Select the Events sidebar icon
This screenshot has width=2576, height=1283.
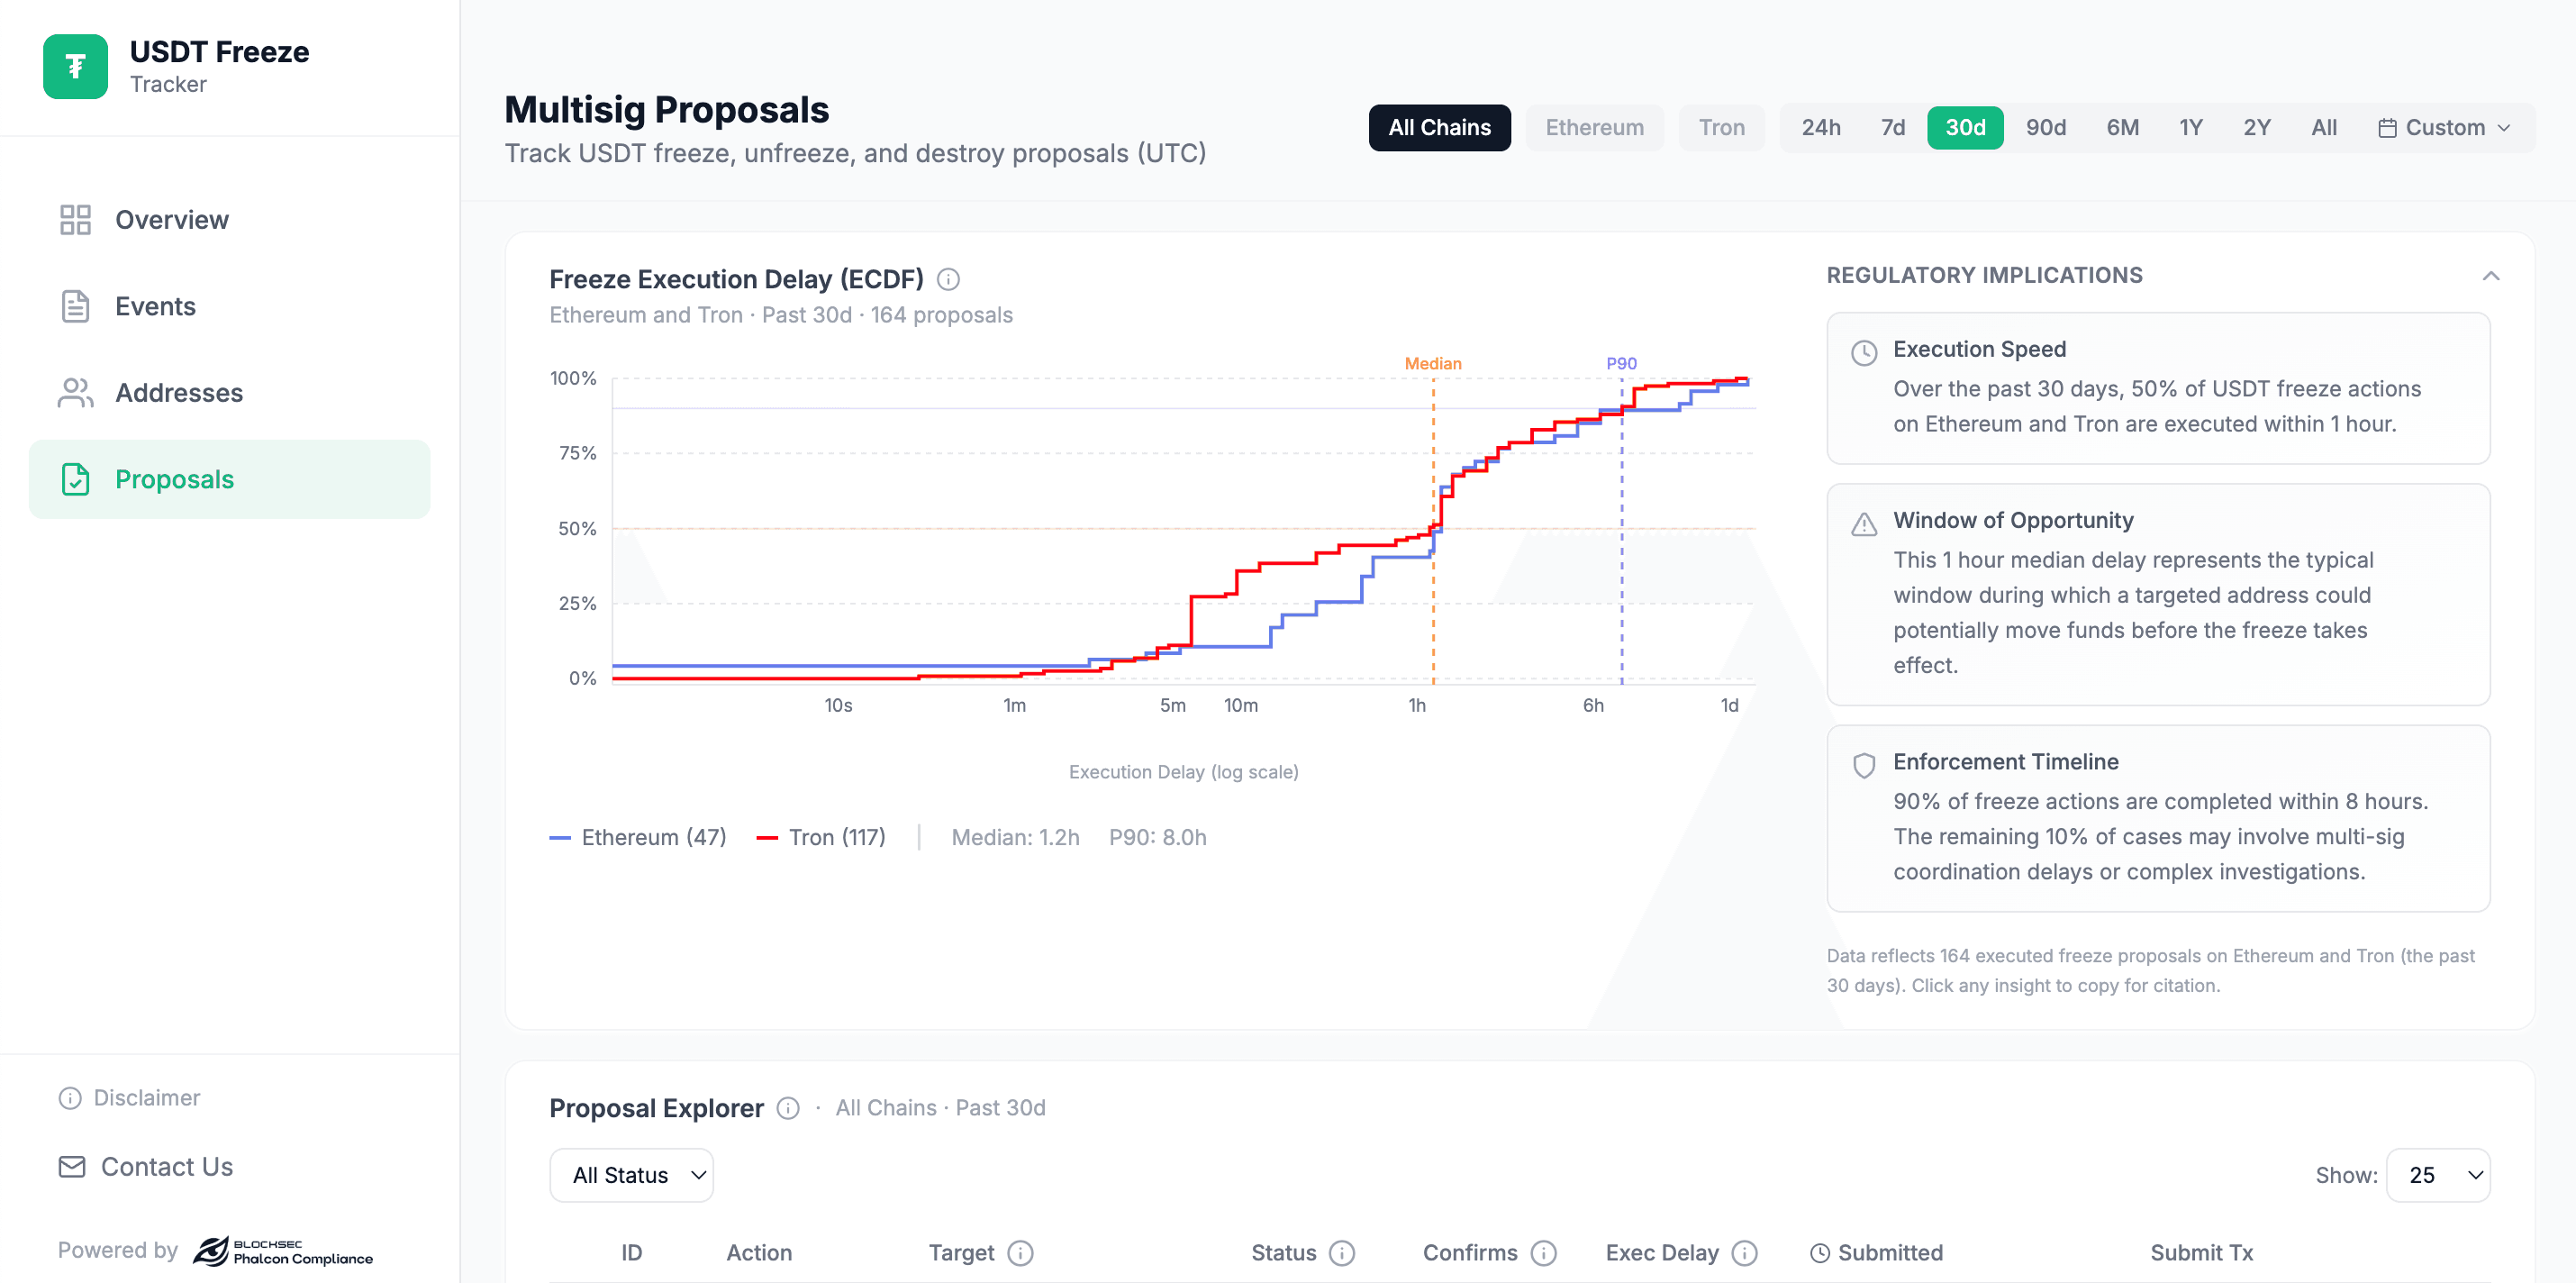74,306
